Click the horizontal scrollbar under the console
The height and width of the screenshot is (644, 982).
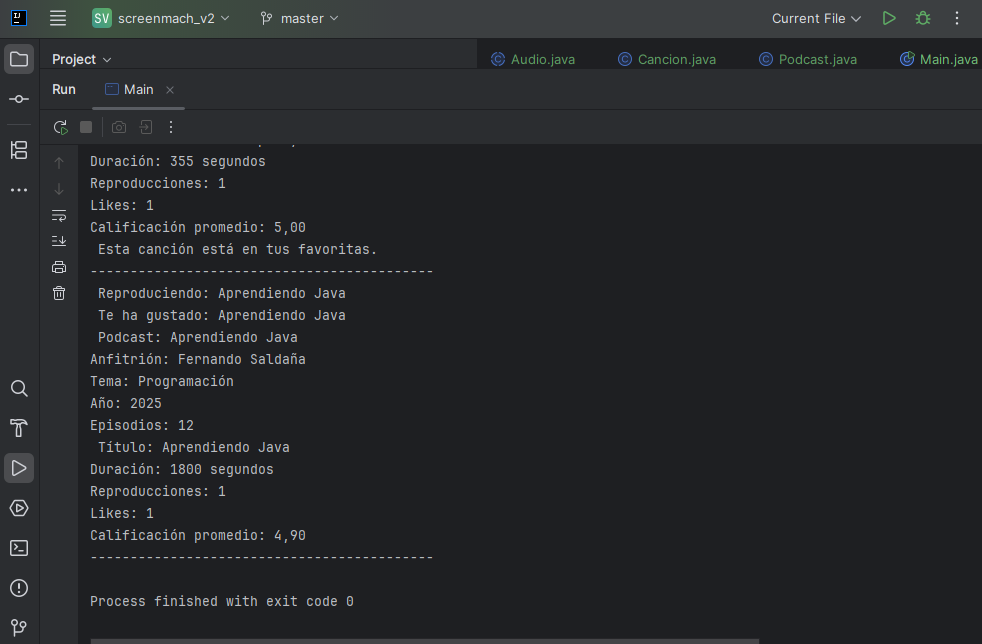pos(425,640)
